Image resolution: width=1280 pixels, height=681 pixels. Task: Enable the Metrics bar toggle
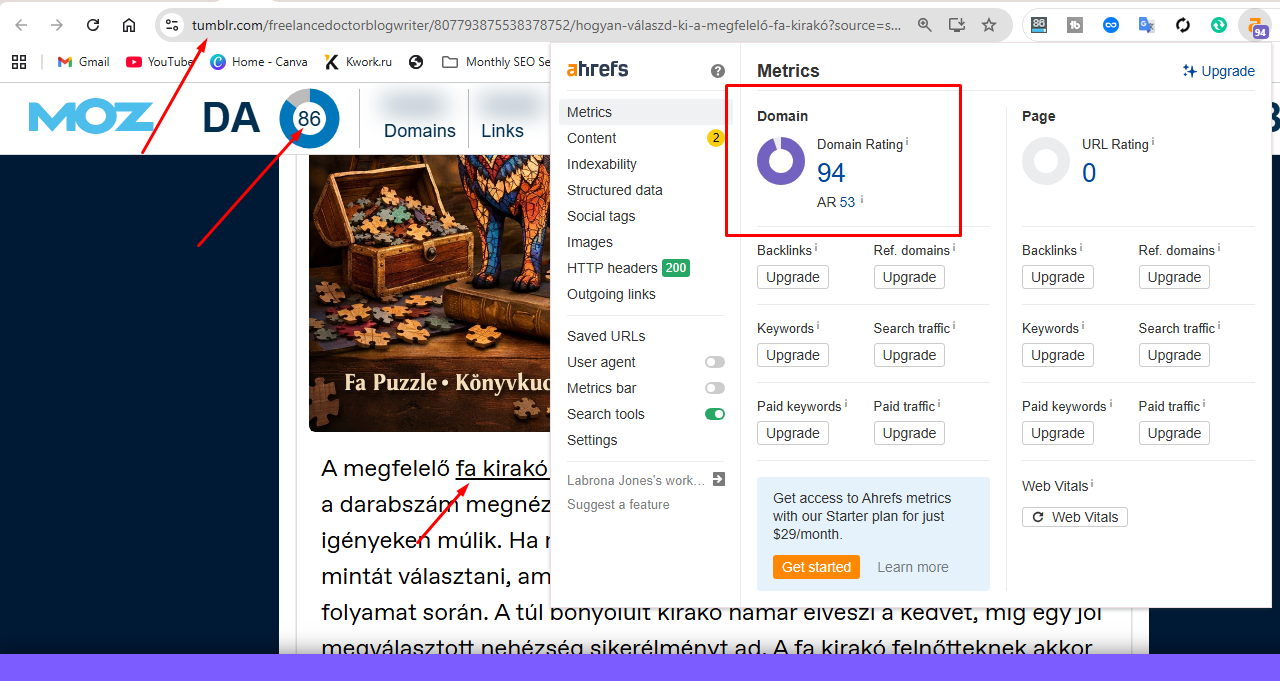point(714,388)
